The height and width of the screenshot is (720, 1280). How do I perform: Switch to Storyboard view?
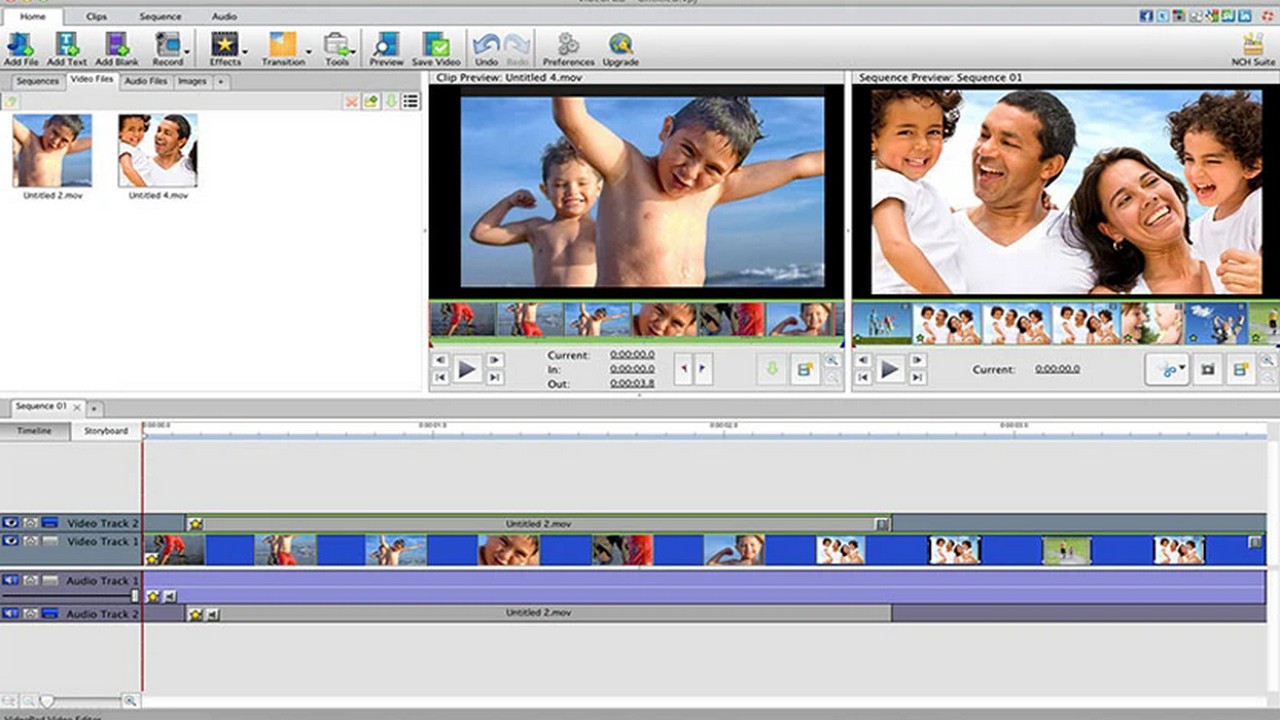click(x=106, y=431)
